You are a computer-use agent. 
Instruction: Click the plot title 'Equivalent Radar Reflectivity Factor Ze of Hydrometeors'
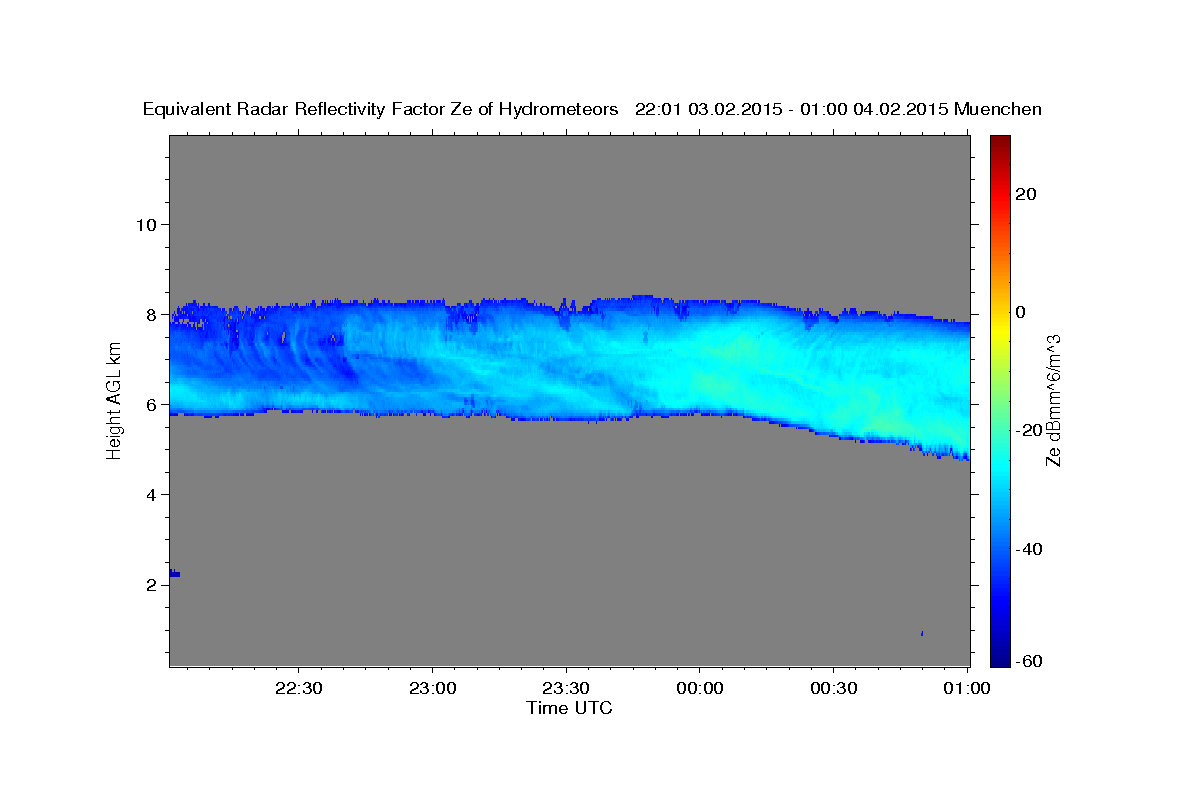click(381, 109)
